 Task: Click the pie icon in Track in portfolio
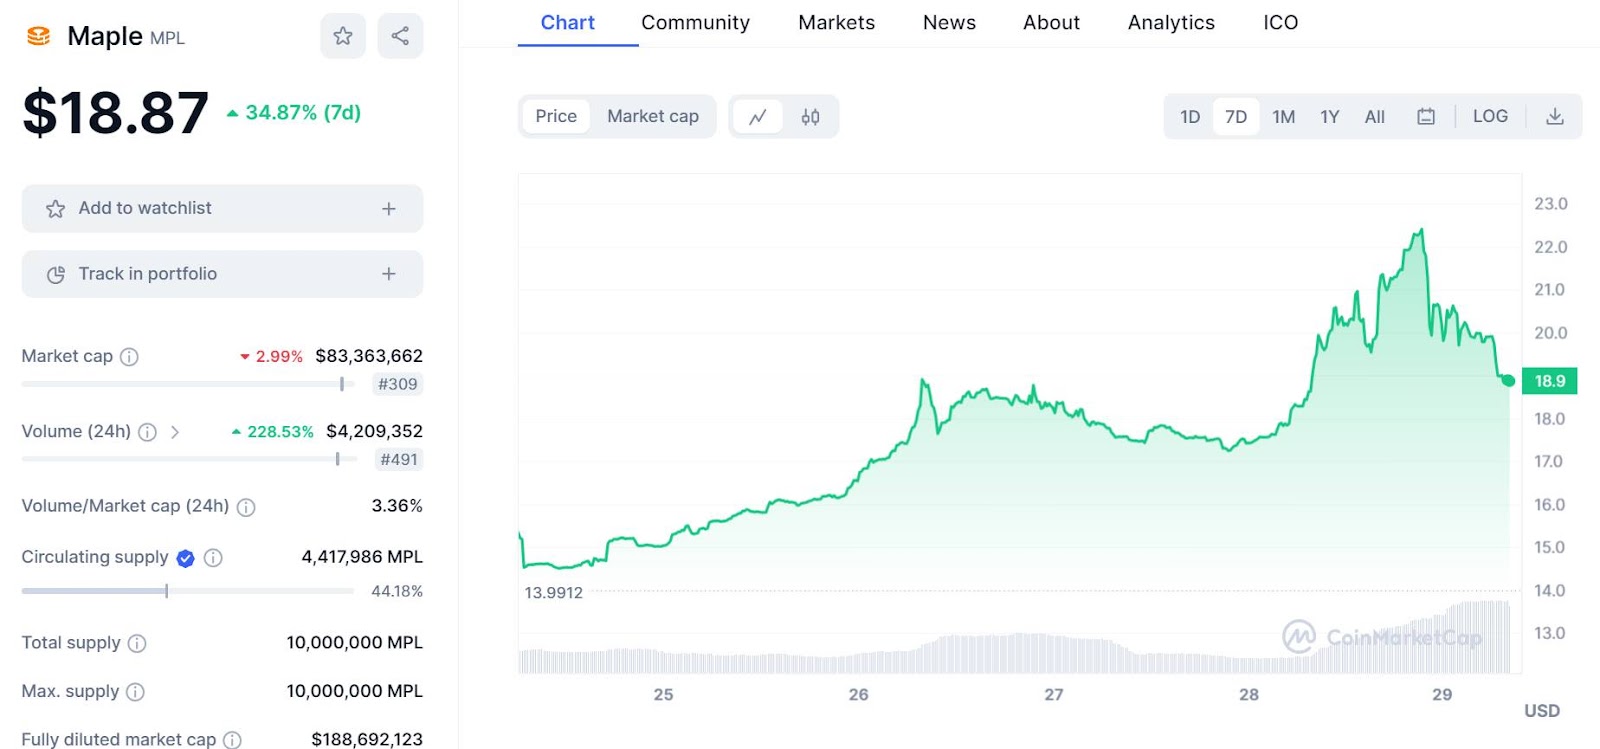[56, 274]
